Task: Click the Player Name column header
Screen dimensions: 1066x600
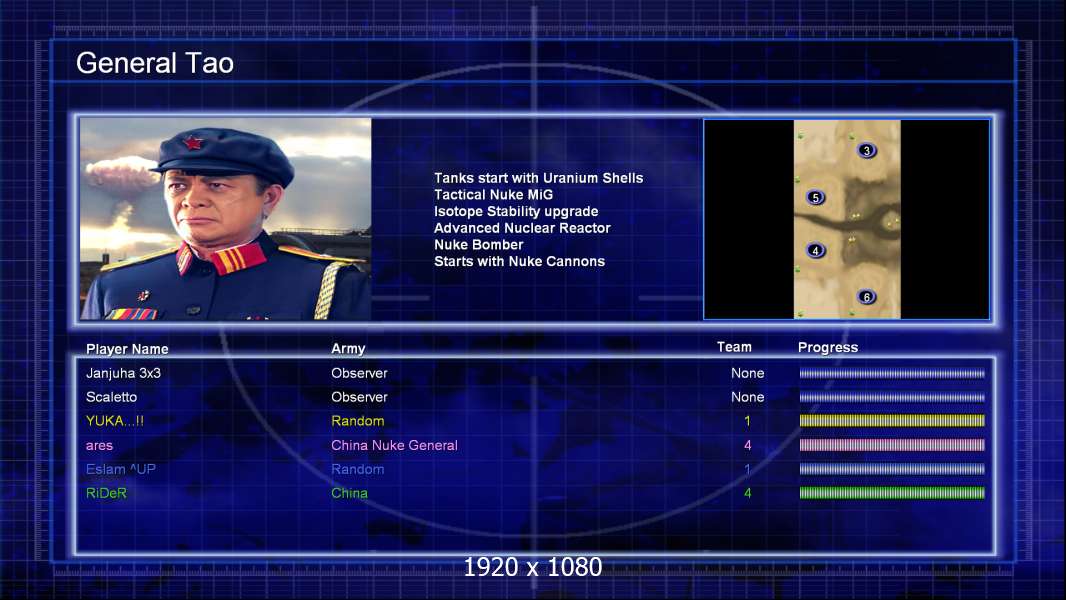Action: click(x=127, y=349)
